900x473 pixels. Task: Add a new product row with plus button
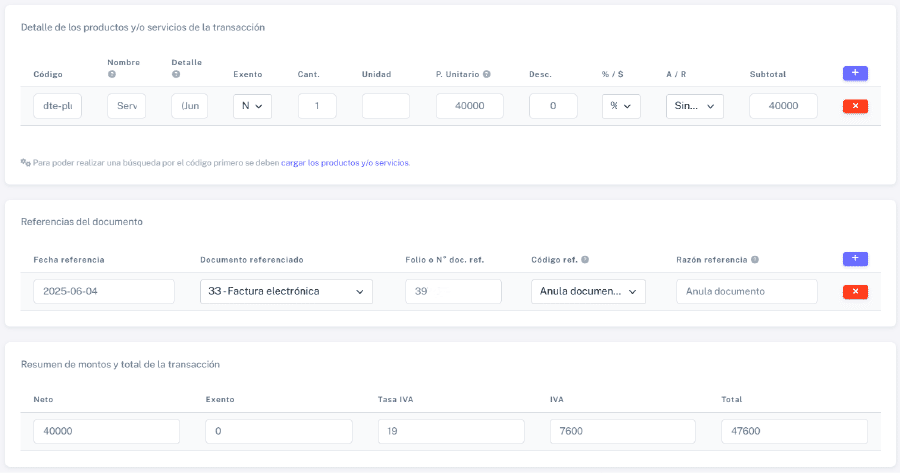[855, 73]
